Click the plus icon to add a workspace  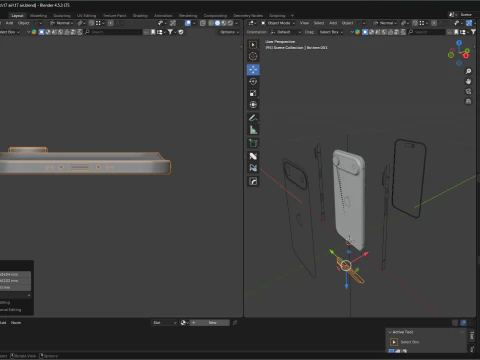(x=292, y=15)
